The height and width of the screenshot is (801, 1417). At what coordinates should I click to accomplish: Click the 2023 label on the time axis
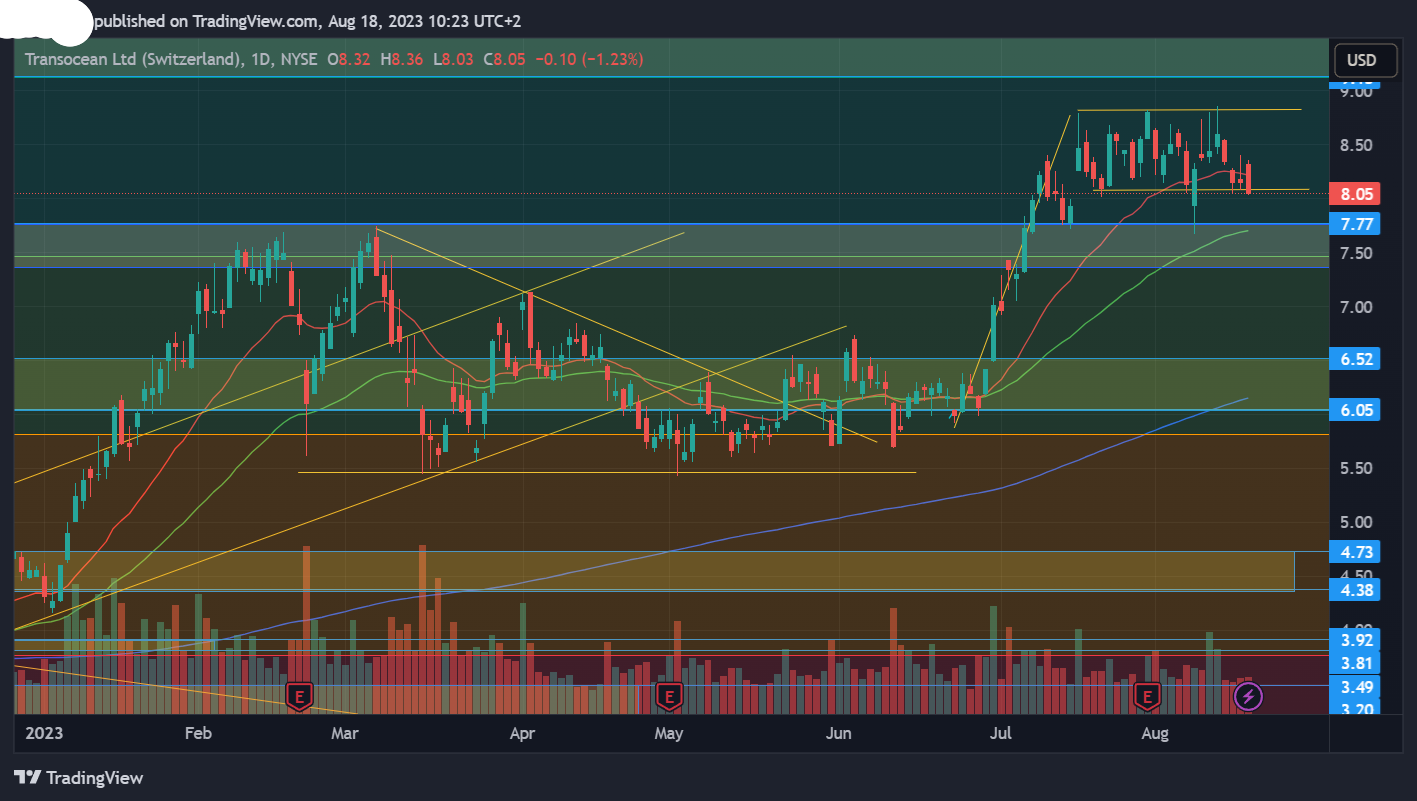(x=44, y=733)
